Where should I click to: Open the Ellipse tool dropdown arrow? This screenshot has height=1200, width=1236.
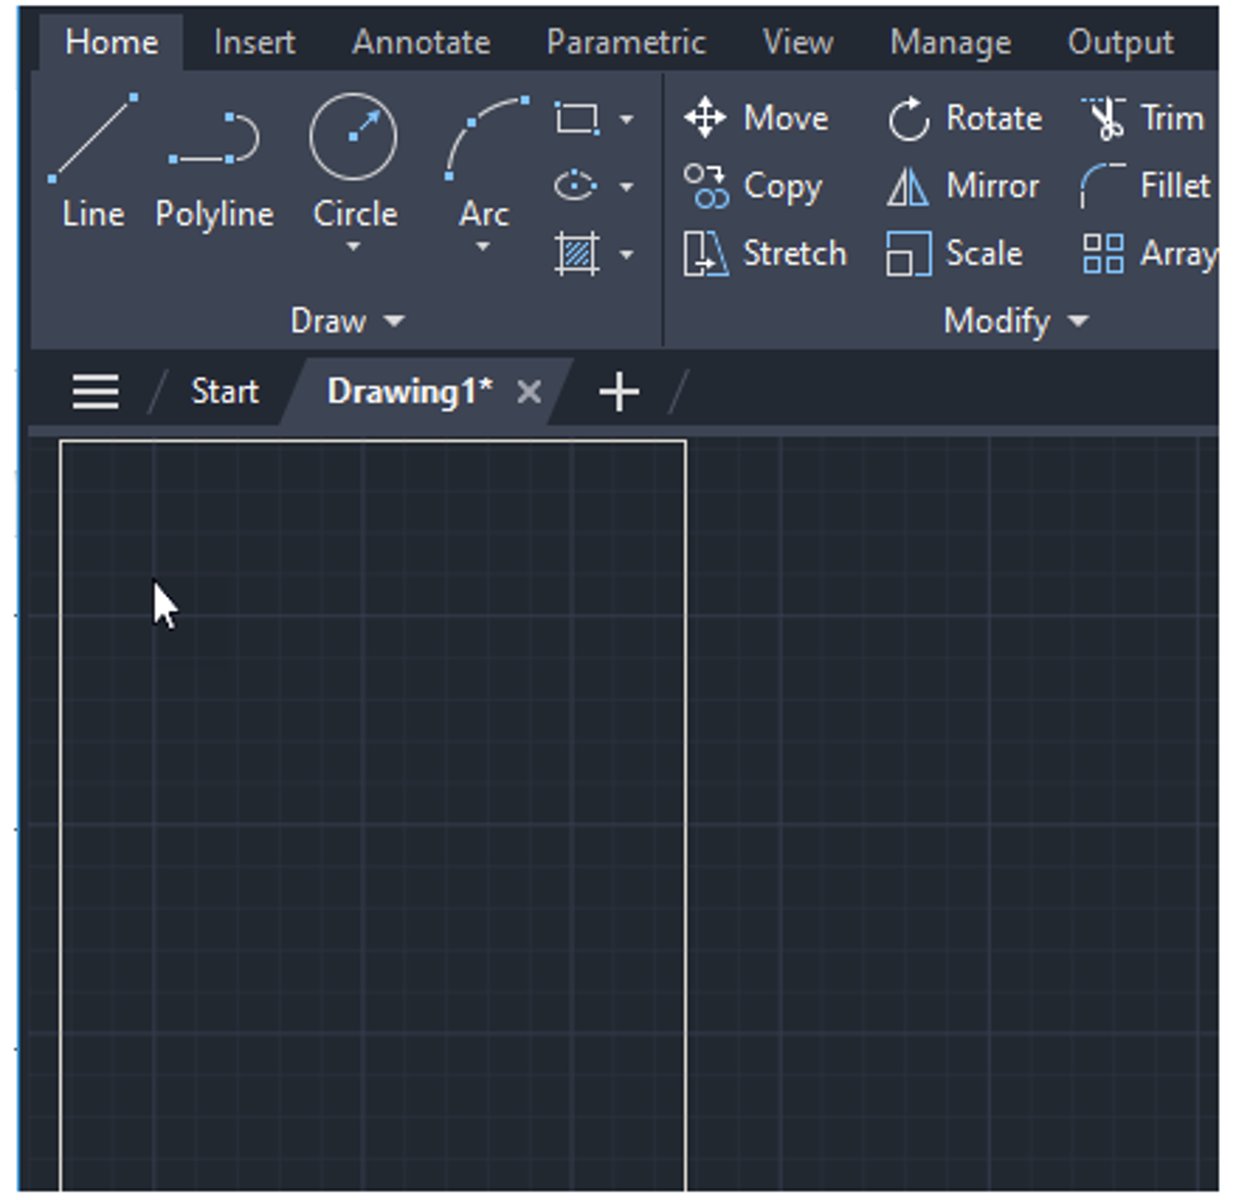(x=626, y=187)
